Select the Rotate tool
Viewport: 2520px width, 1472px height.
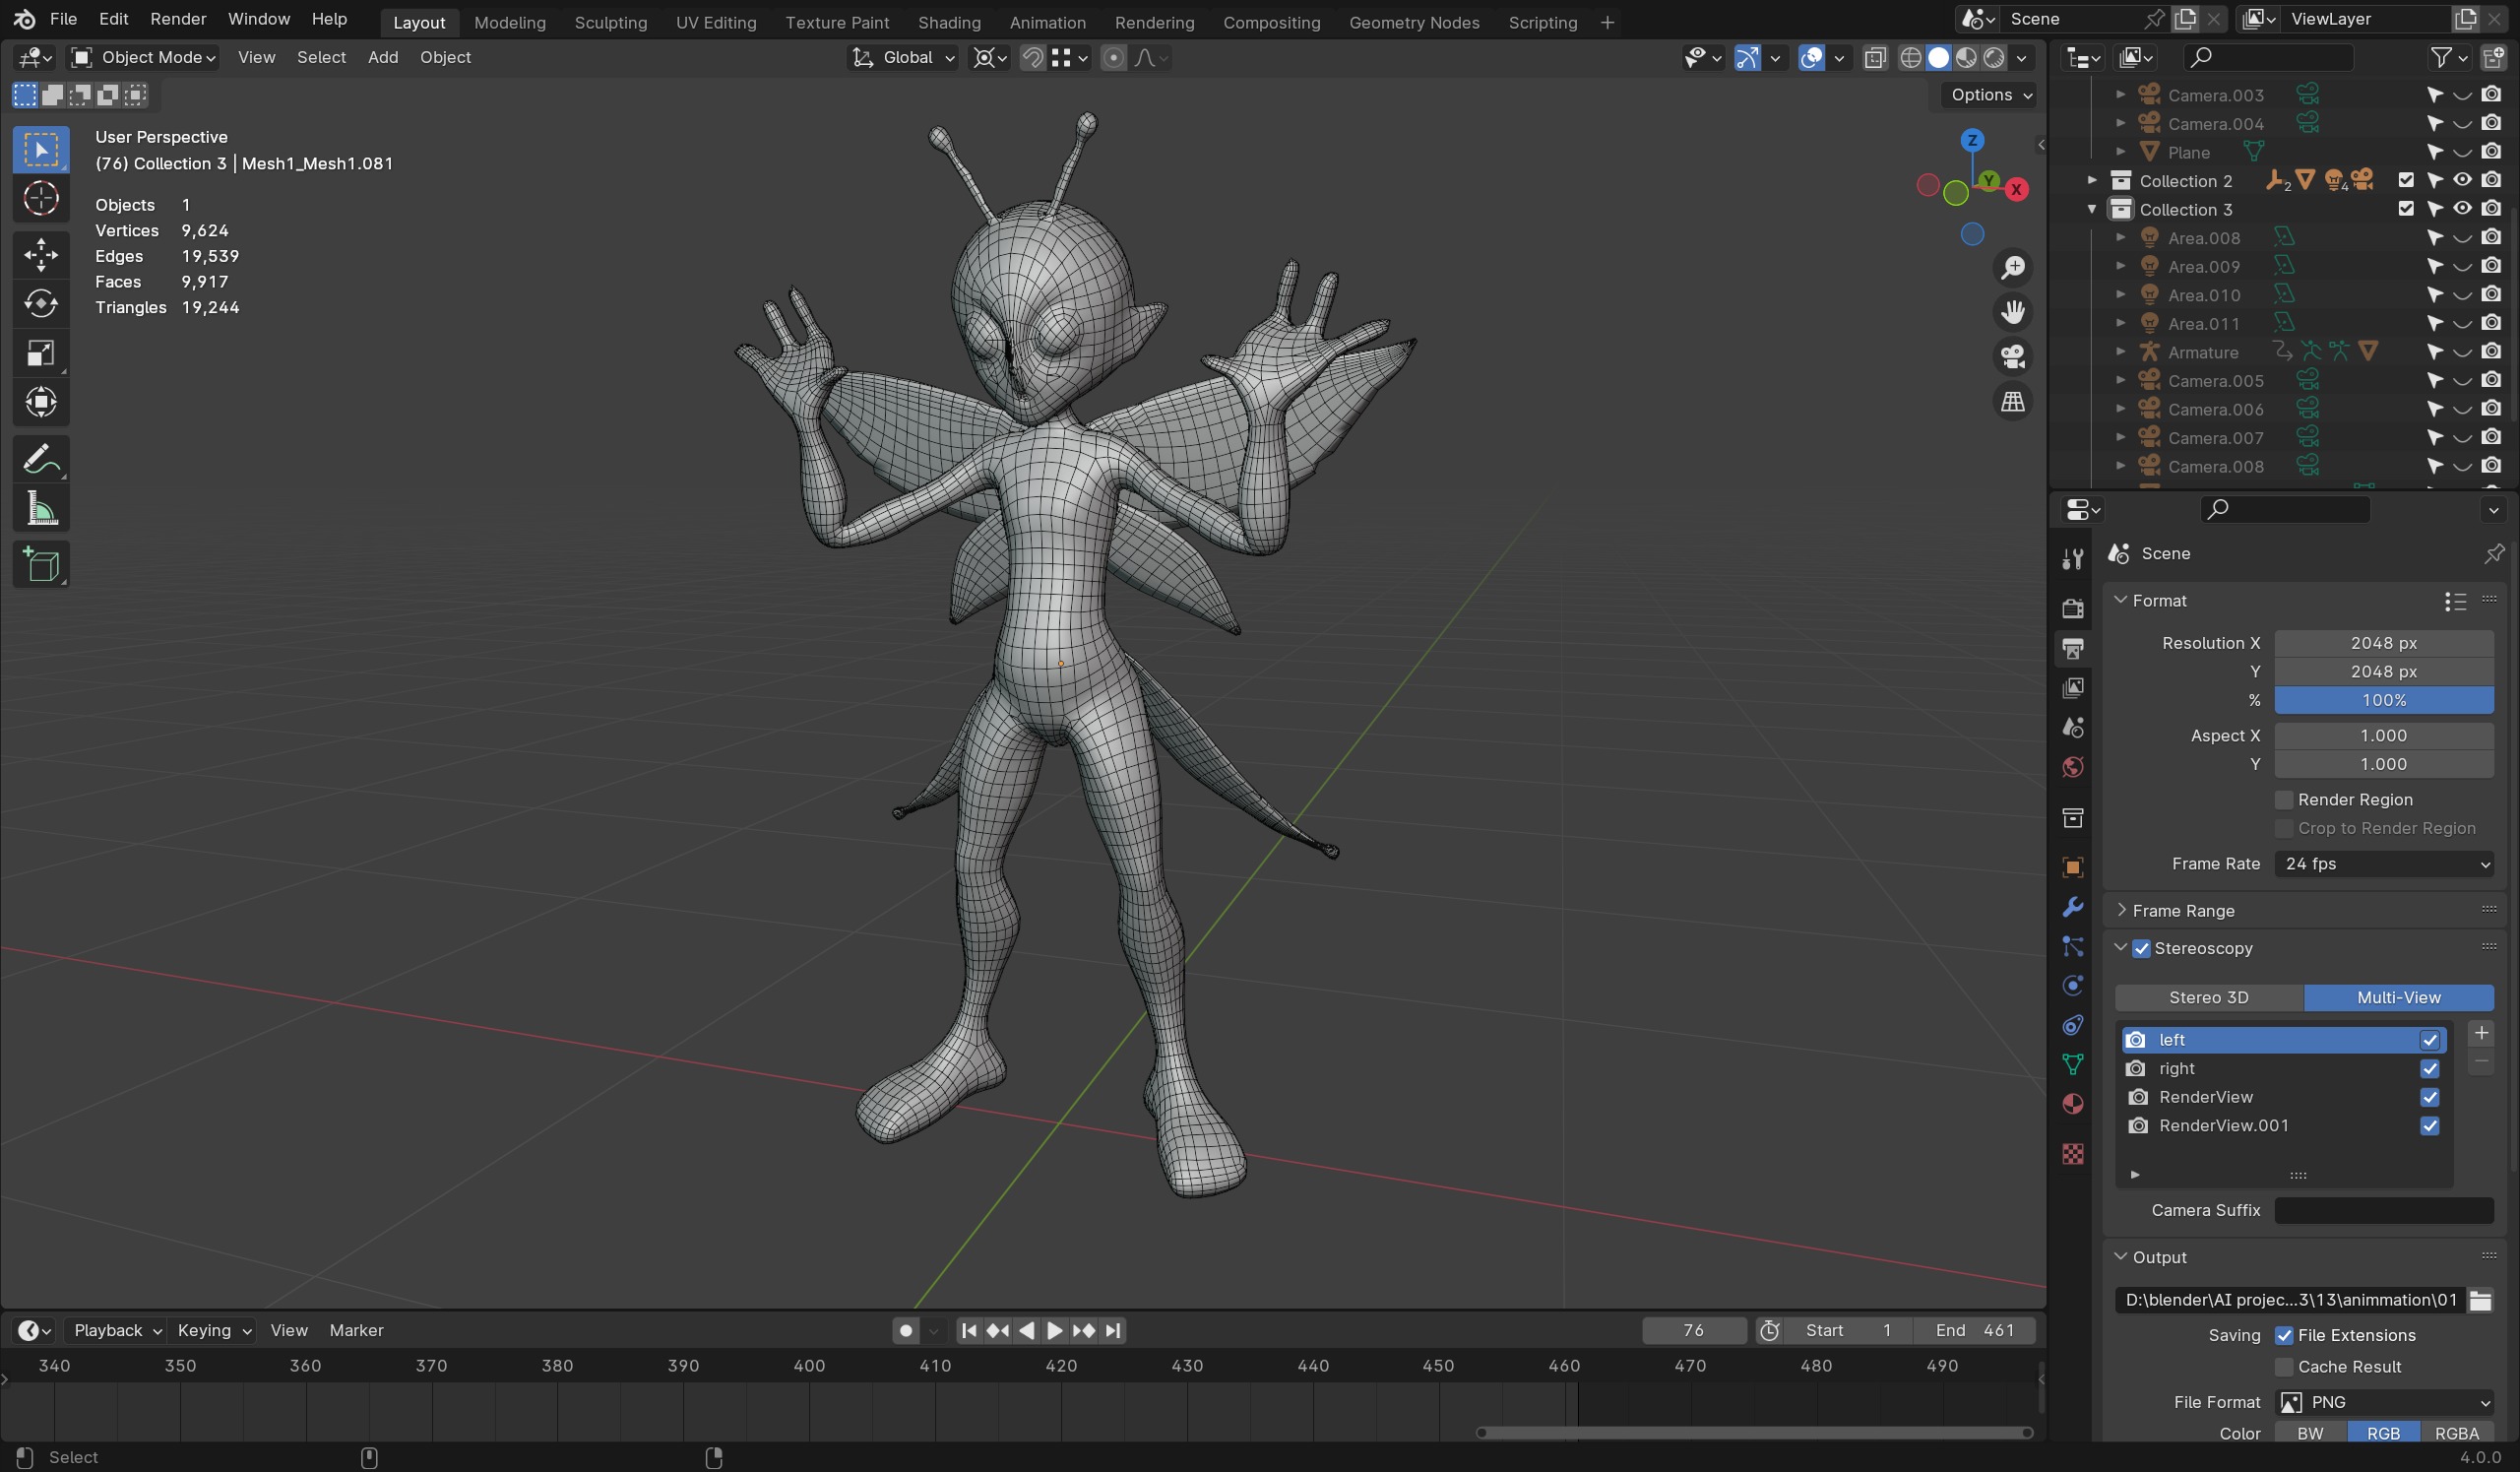[x=41, y=303]
